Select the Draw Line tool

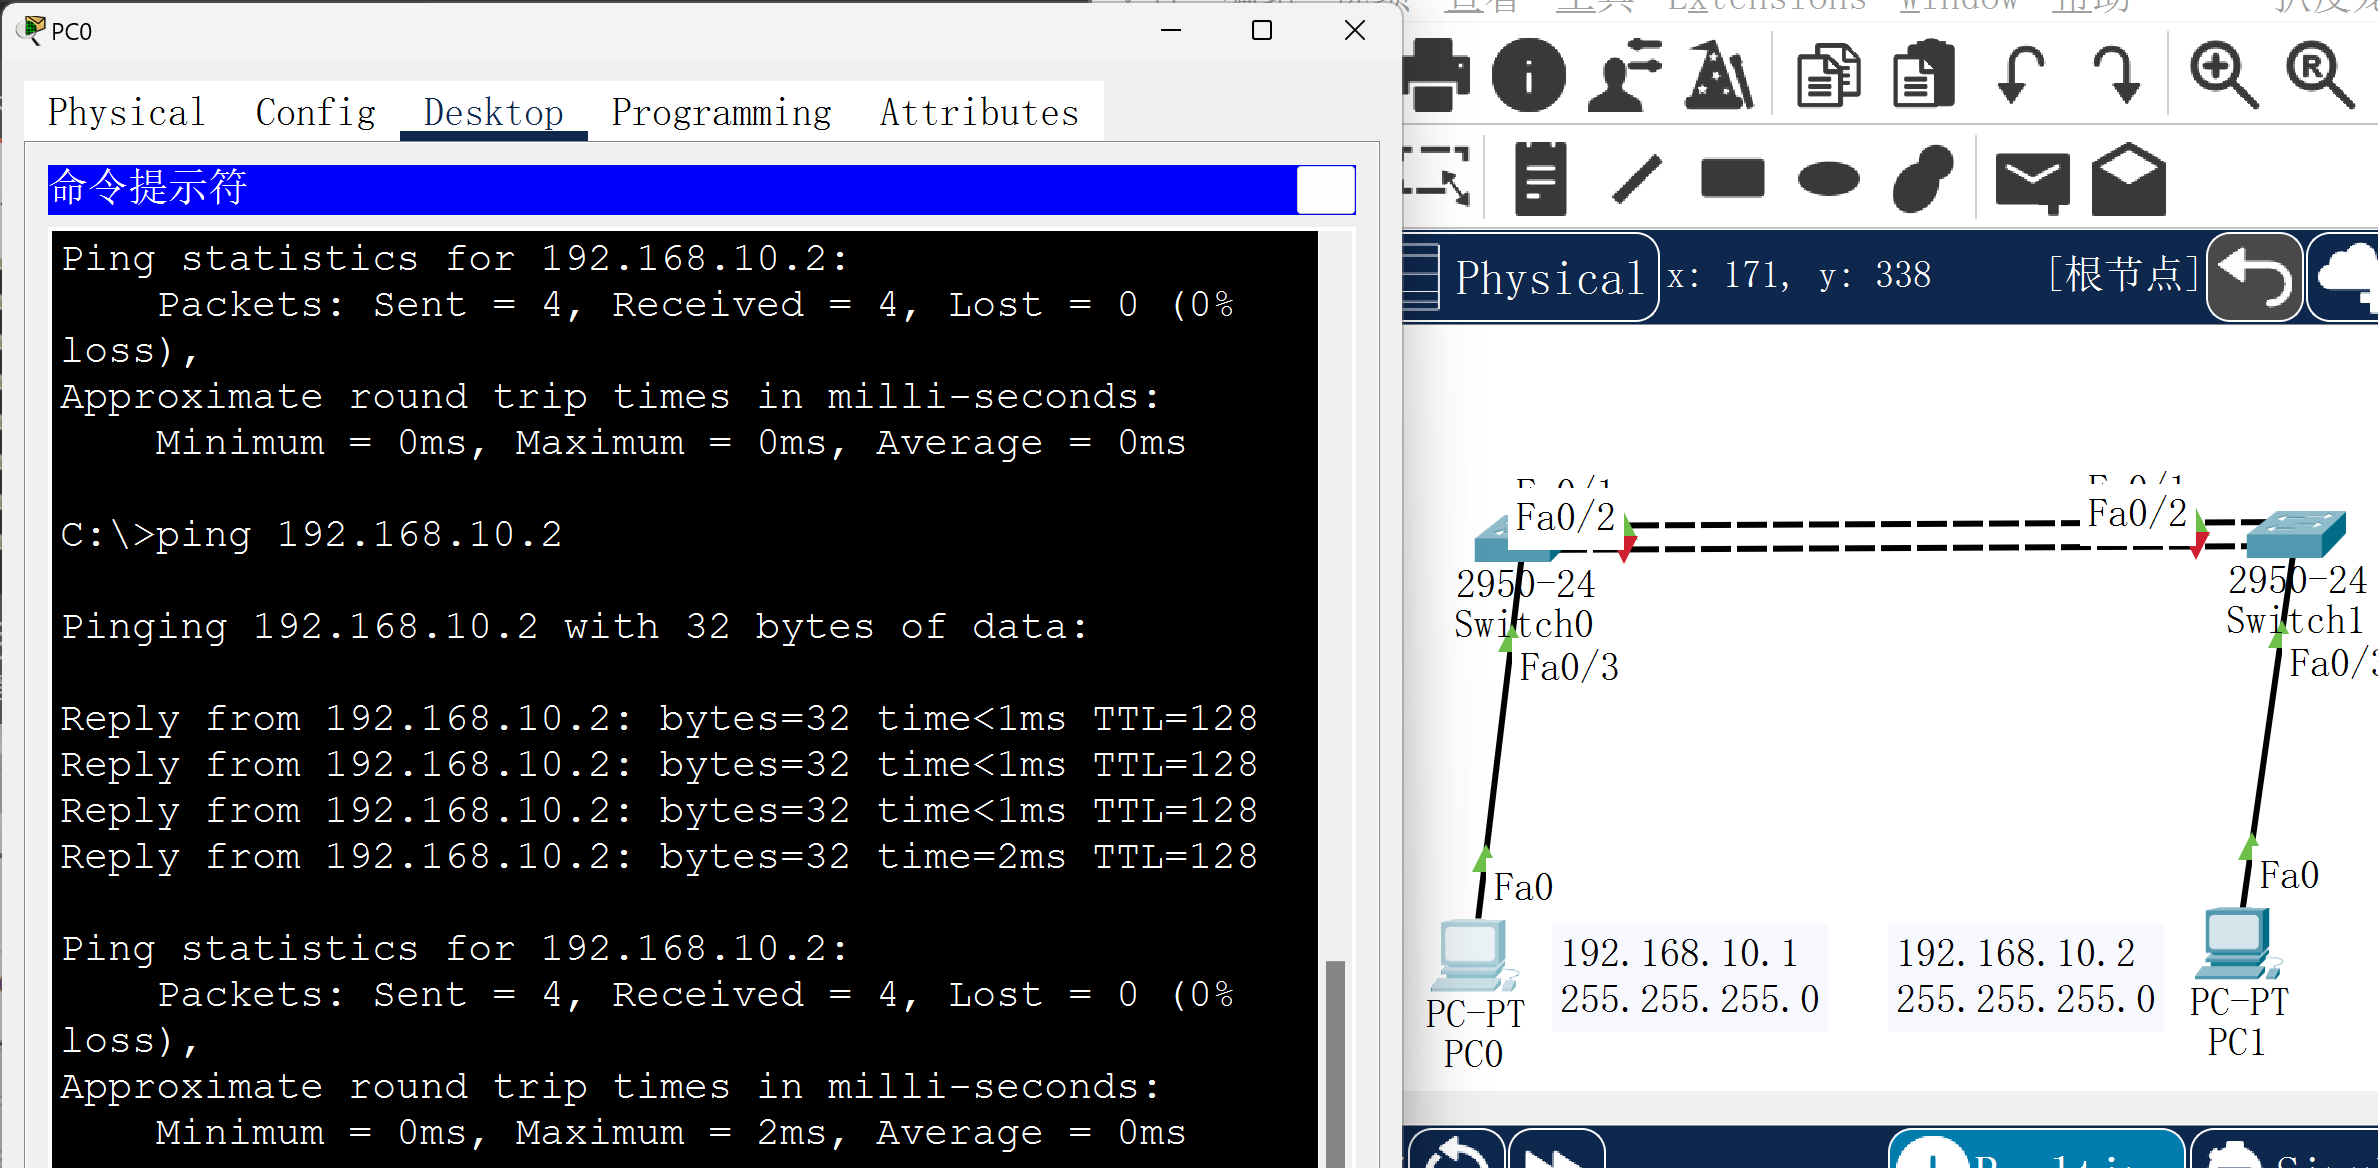tap(1637, 180)
